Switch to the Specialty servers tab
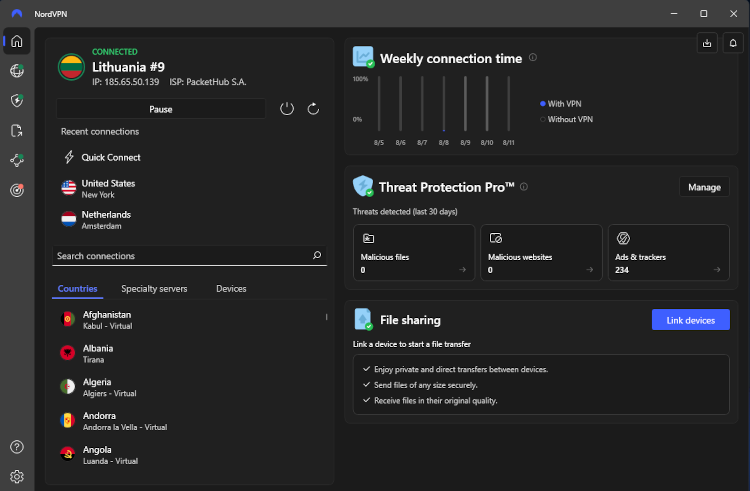The width and height of the screenshot is (750, 491). 154,289
